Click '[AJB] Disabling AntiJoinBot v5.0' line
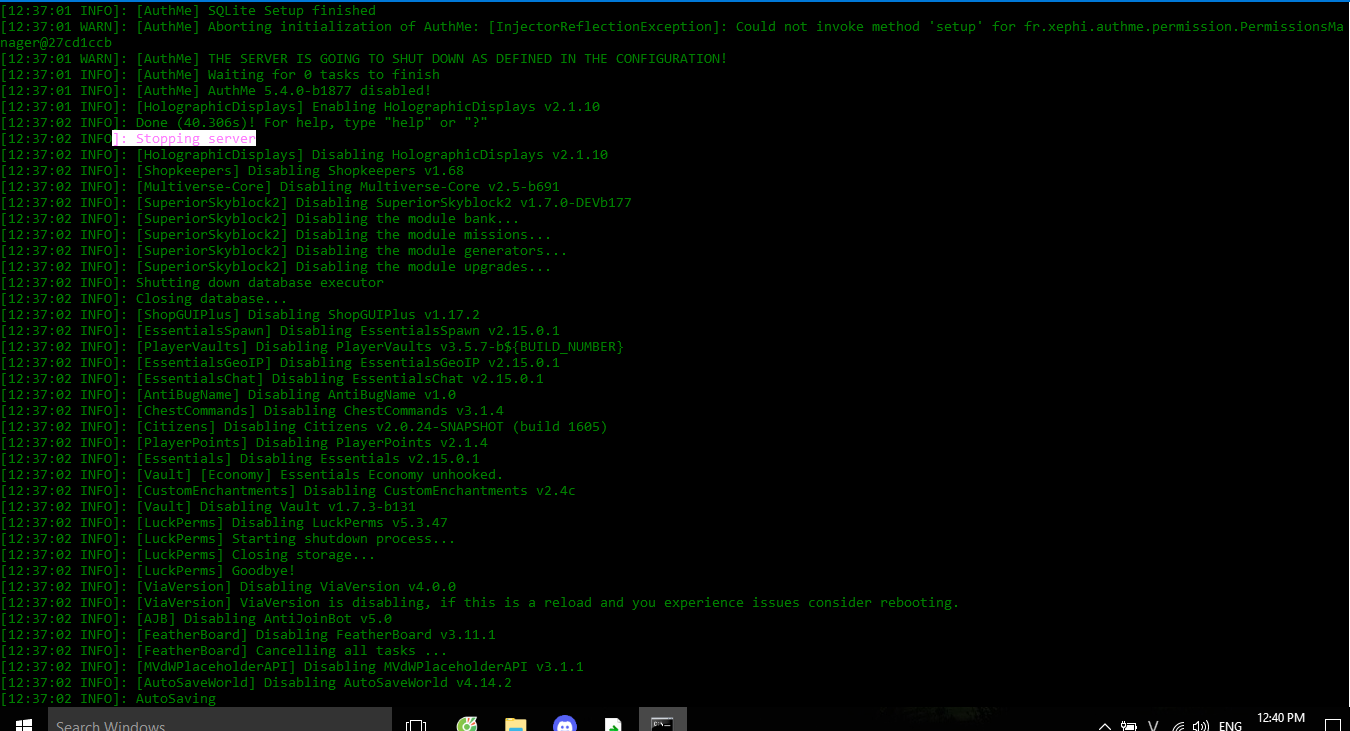The height and width of the screenshot is (731, 1350). pos(195,619)
